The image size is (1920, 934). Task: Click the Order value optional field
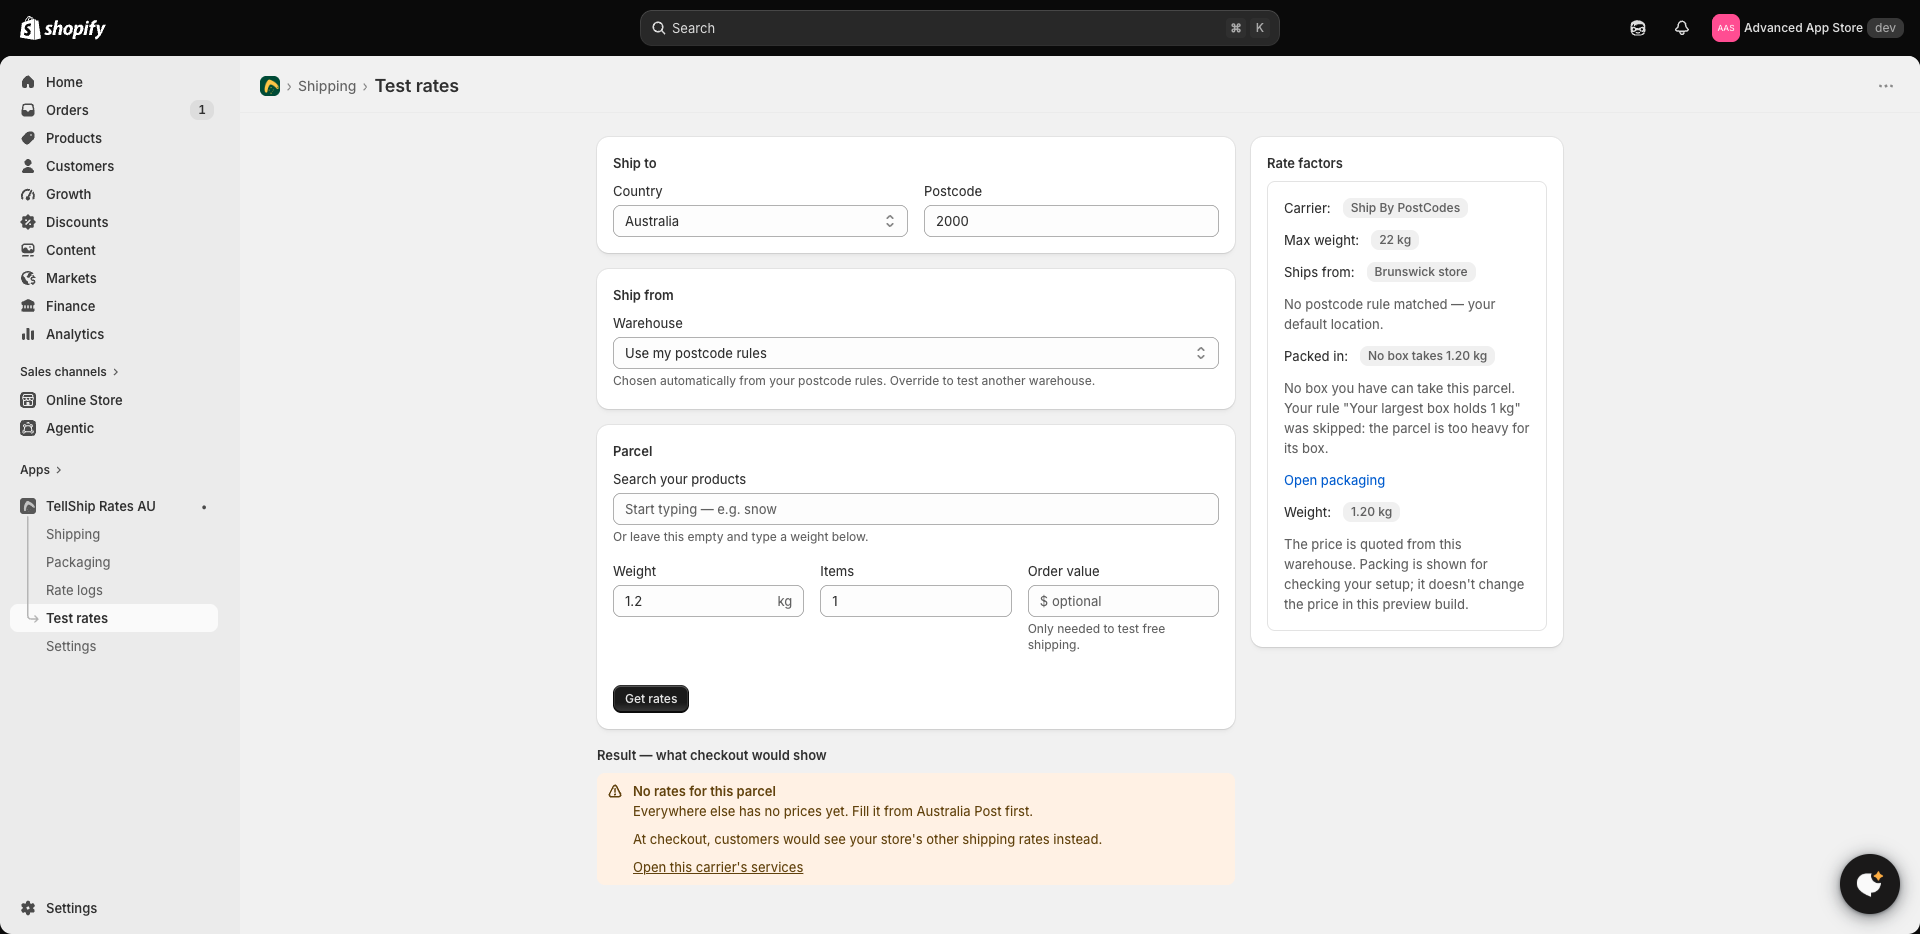tap(1123, 601)
